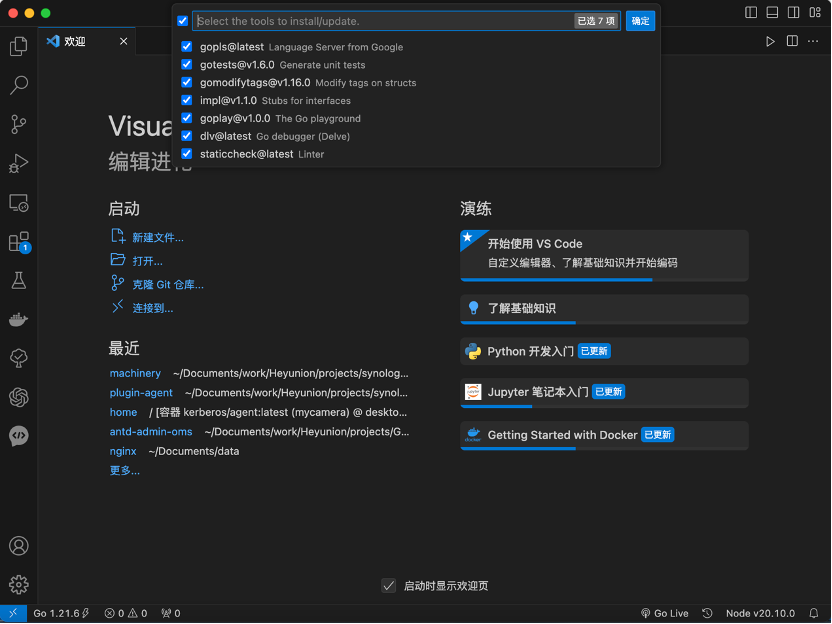Click the remote window indicator in status bar
The height and width of the screenshot is (624, 832).
pos(13,613)
